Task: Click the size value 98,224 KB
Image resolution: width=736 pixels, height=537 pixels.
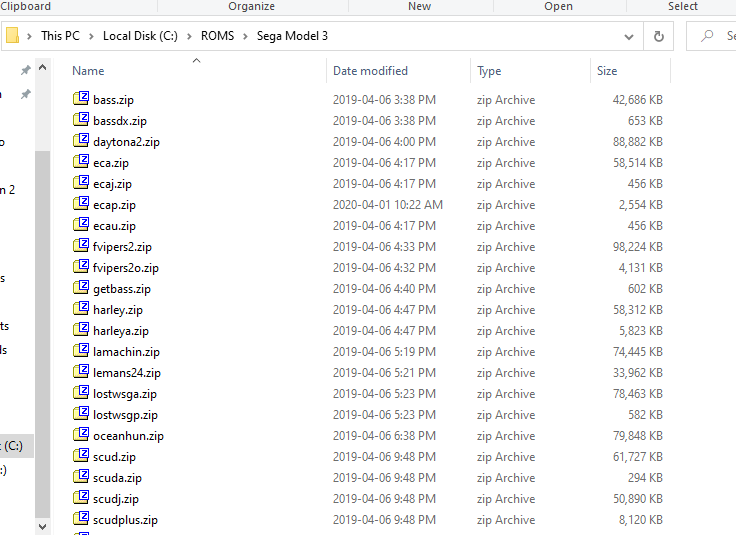Action: 637,246
